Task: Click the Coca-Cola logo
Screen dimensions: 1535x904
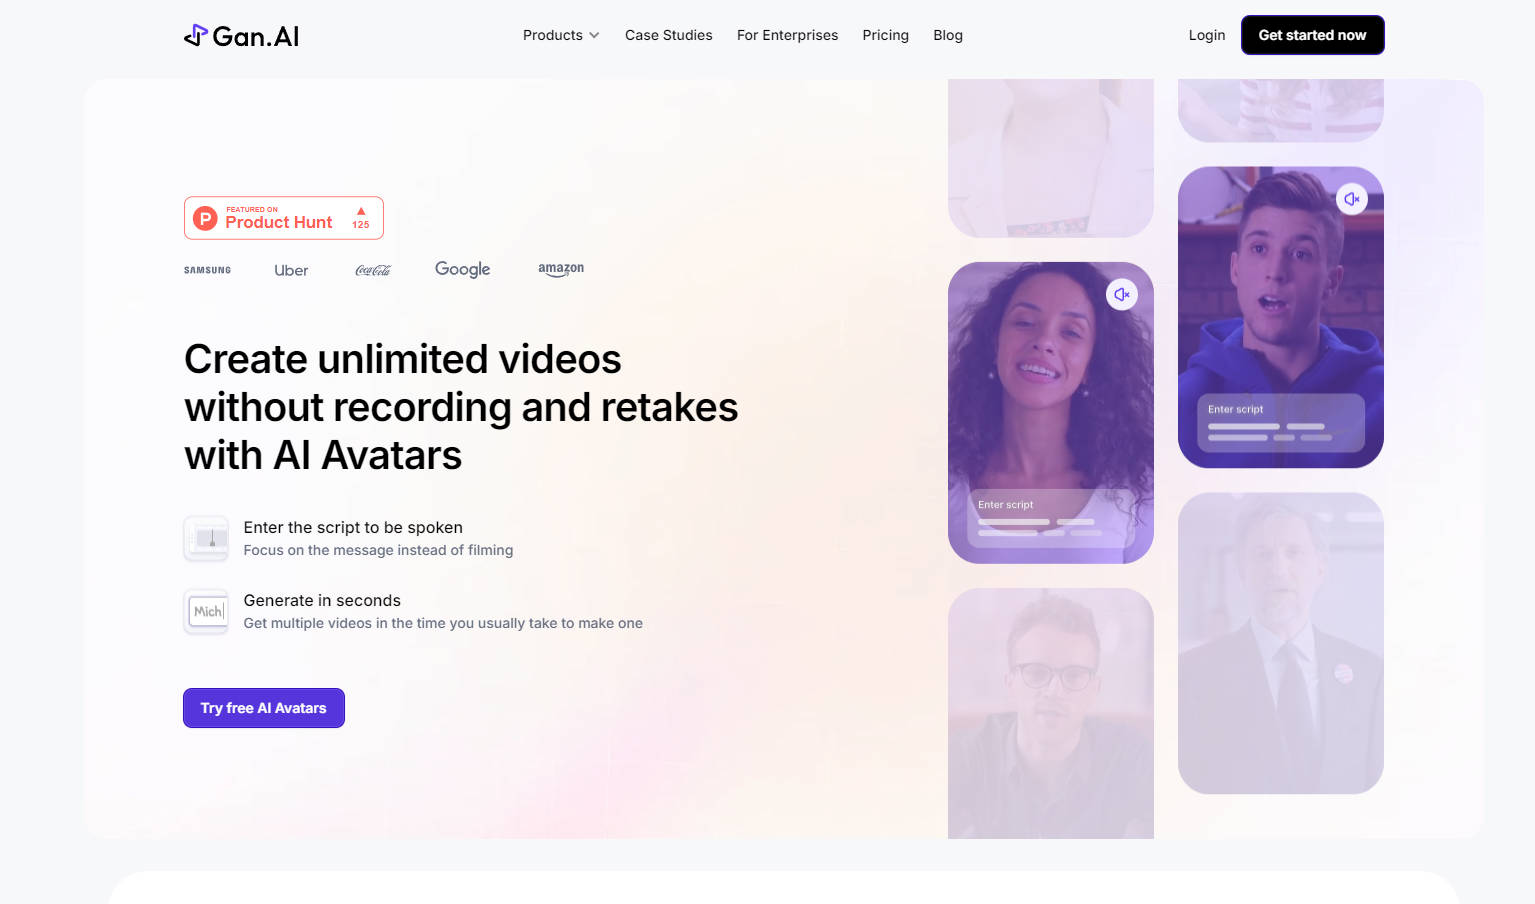Action: [x=372, y=269]
